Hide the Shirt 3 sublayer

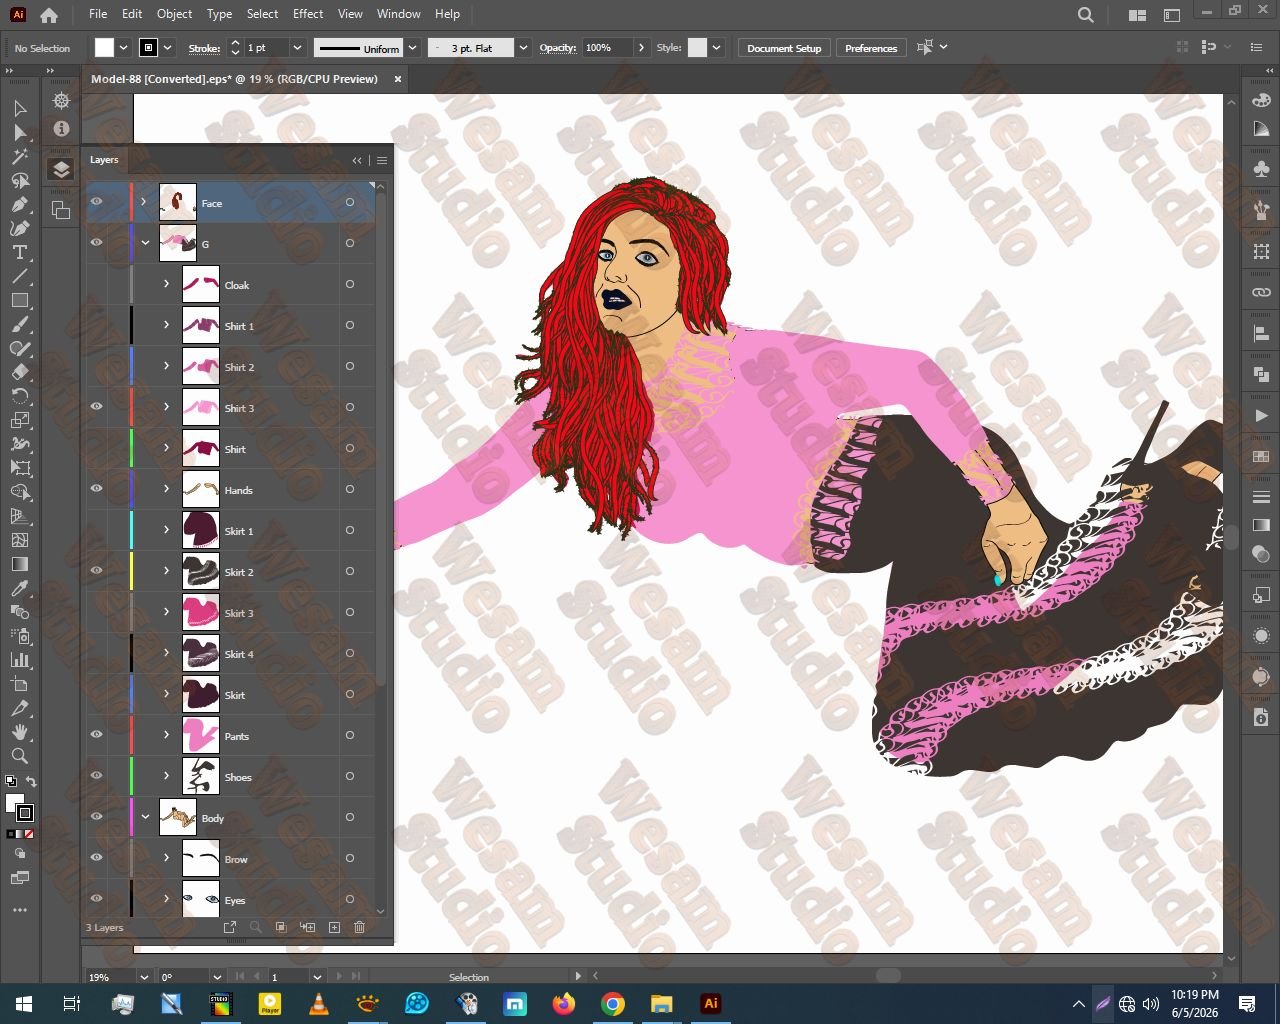(97, 407)
